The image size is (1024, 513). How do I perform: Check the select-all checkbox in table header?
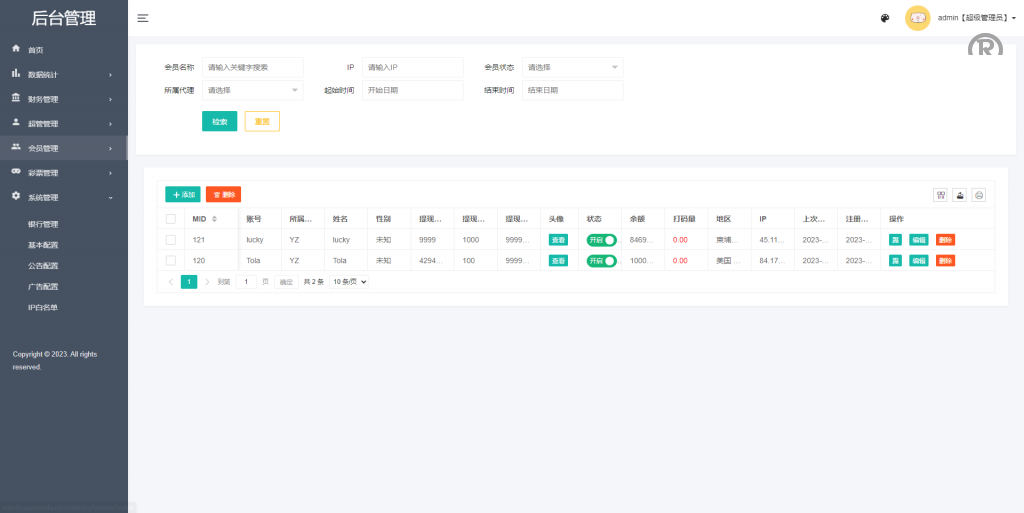tap(171, 219)
